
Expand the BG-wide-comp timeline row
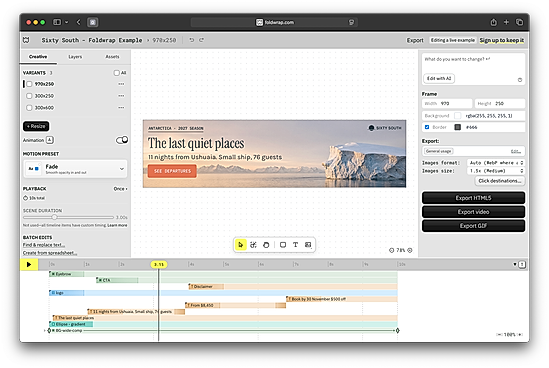click(x=45, y=331)
